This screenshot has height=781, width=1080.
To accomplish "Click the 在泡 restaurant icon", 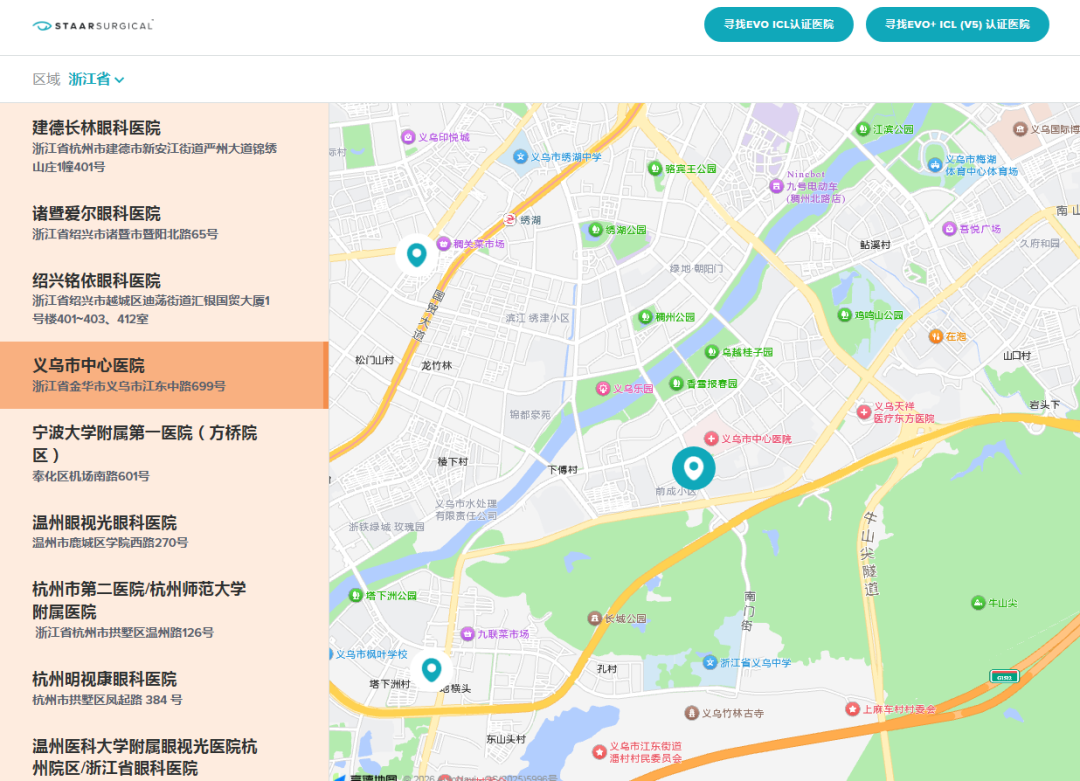I will click(x=935, y=336).
